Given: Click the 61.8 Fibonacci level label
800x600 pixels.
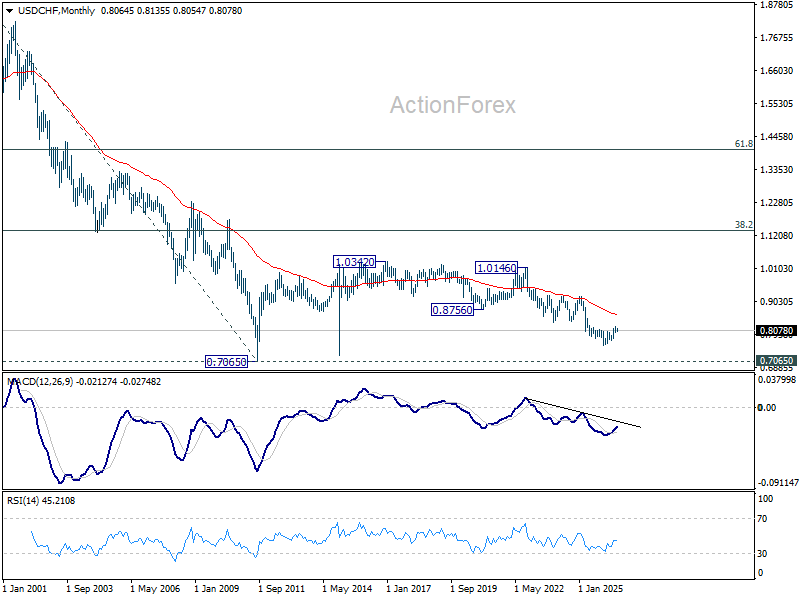Looking at the screenshot, I should click(743, 144).
